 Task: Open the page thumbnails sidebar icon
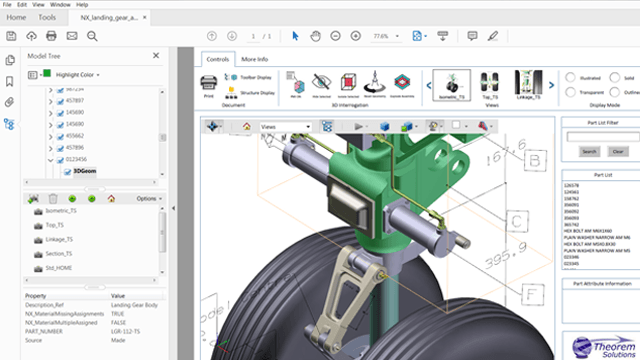9,60
